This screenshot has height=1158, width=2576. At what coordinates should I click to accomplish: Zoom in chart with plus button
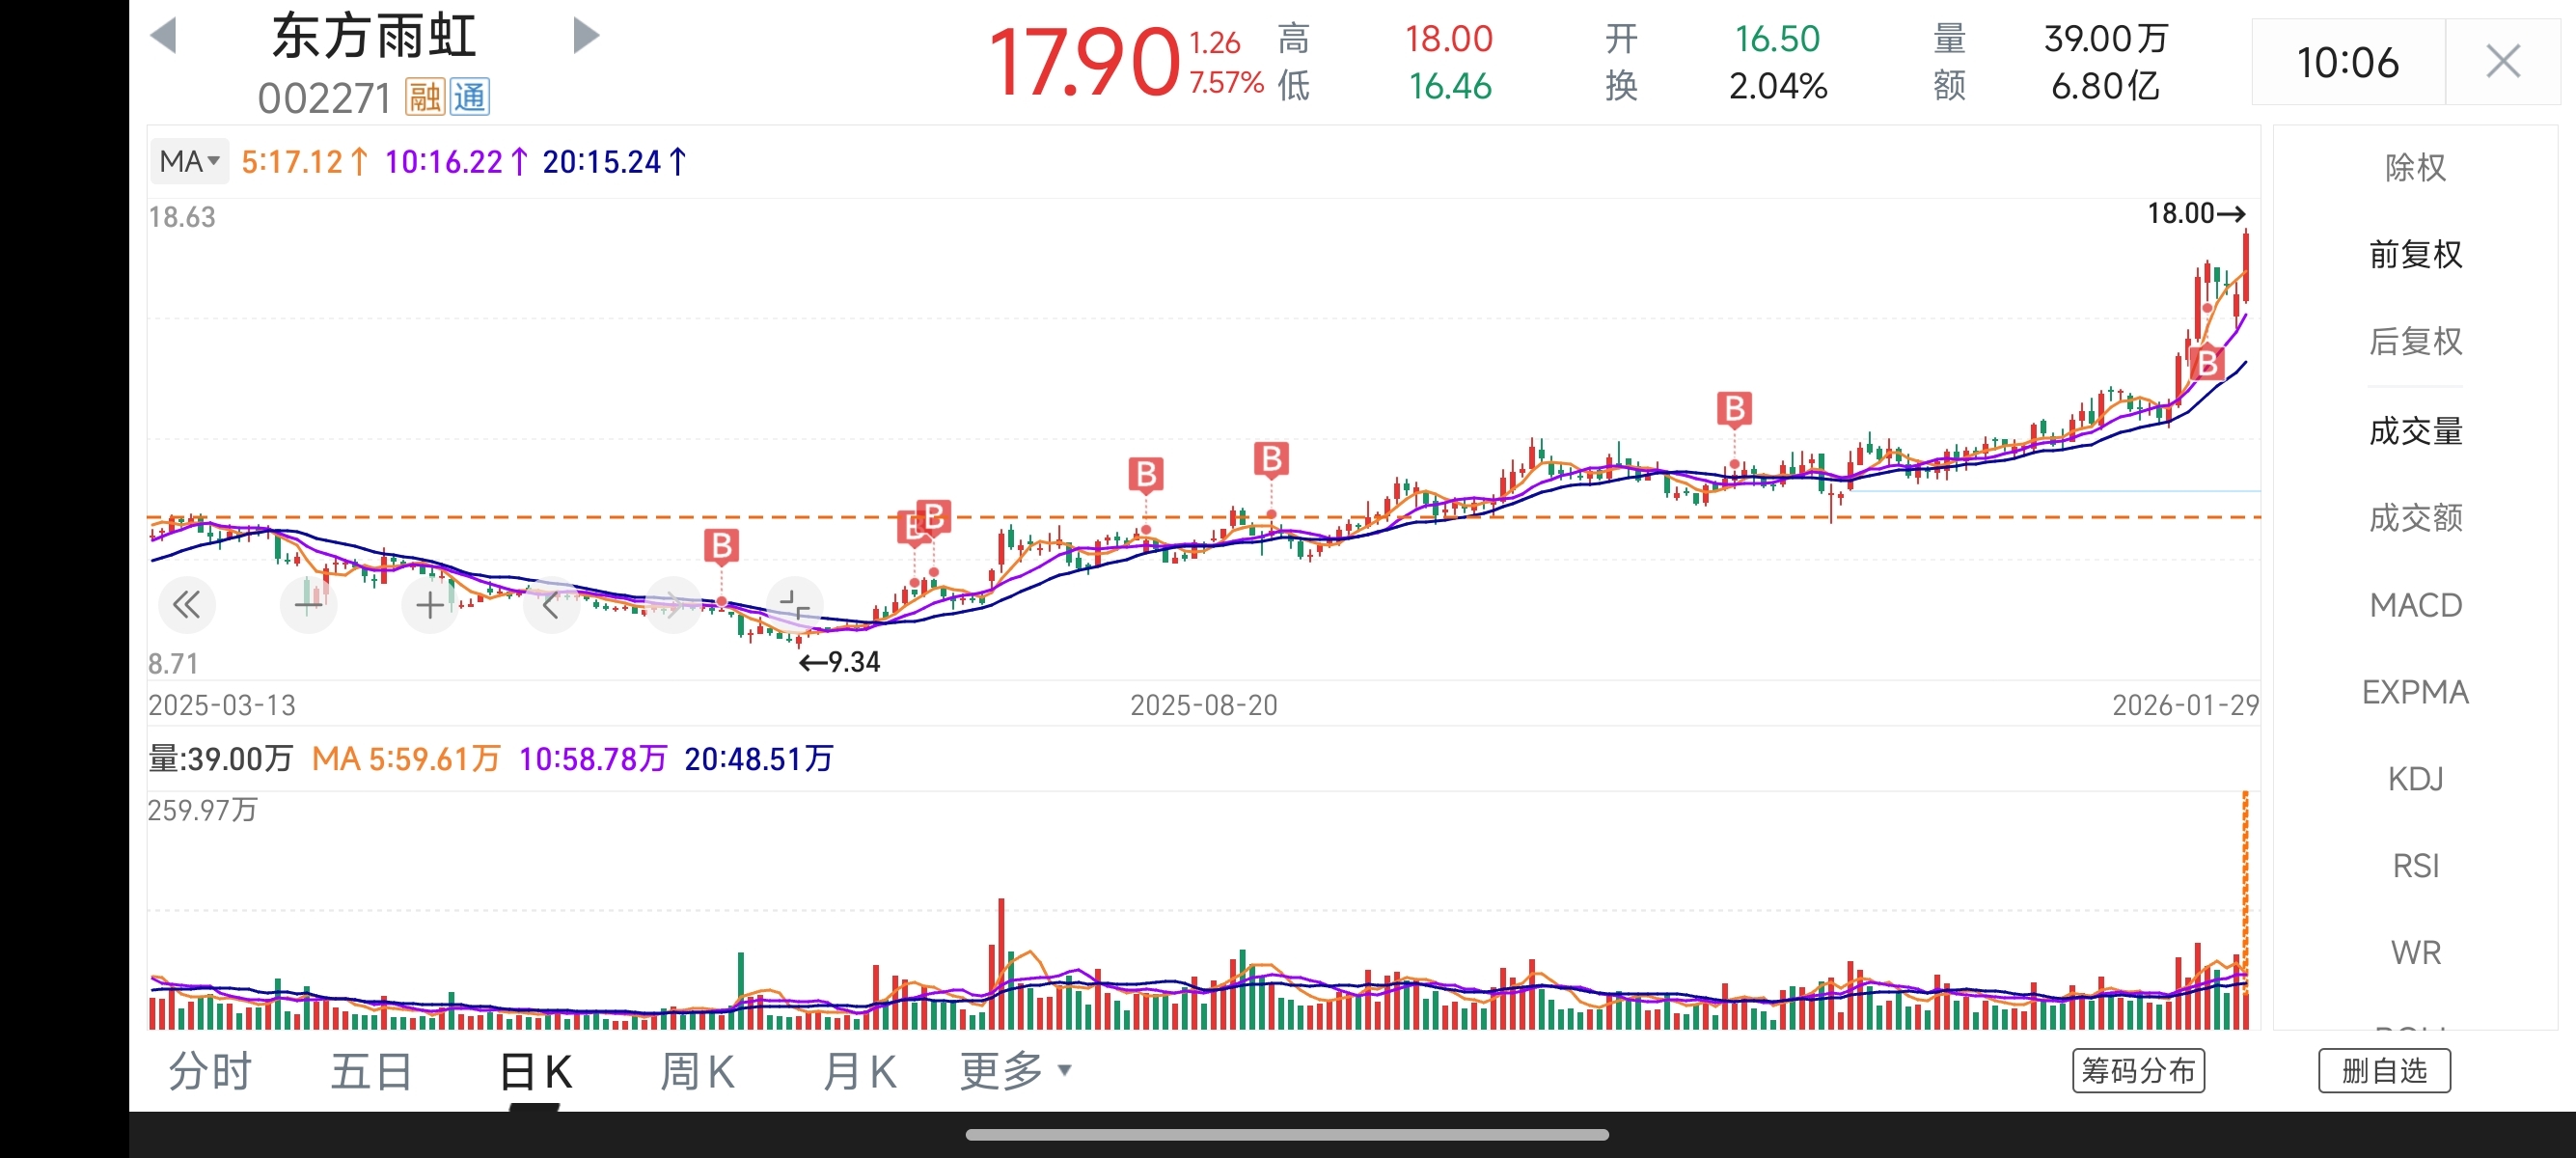(x=430, y=604)
